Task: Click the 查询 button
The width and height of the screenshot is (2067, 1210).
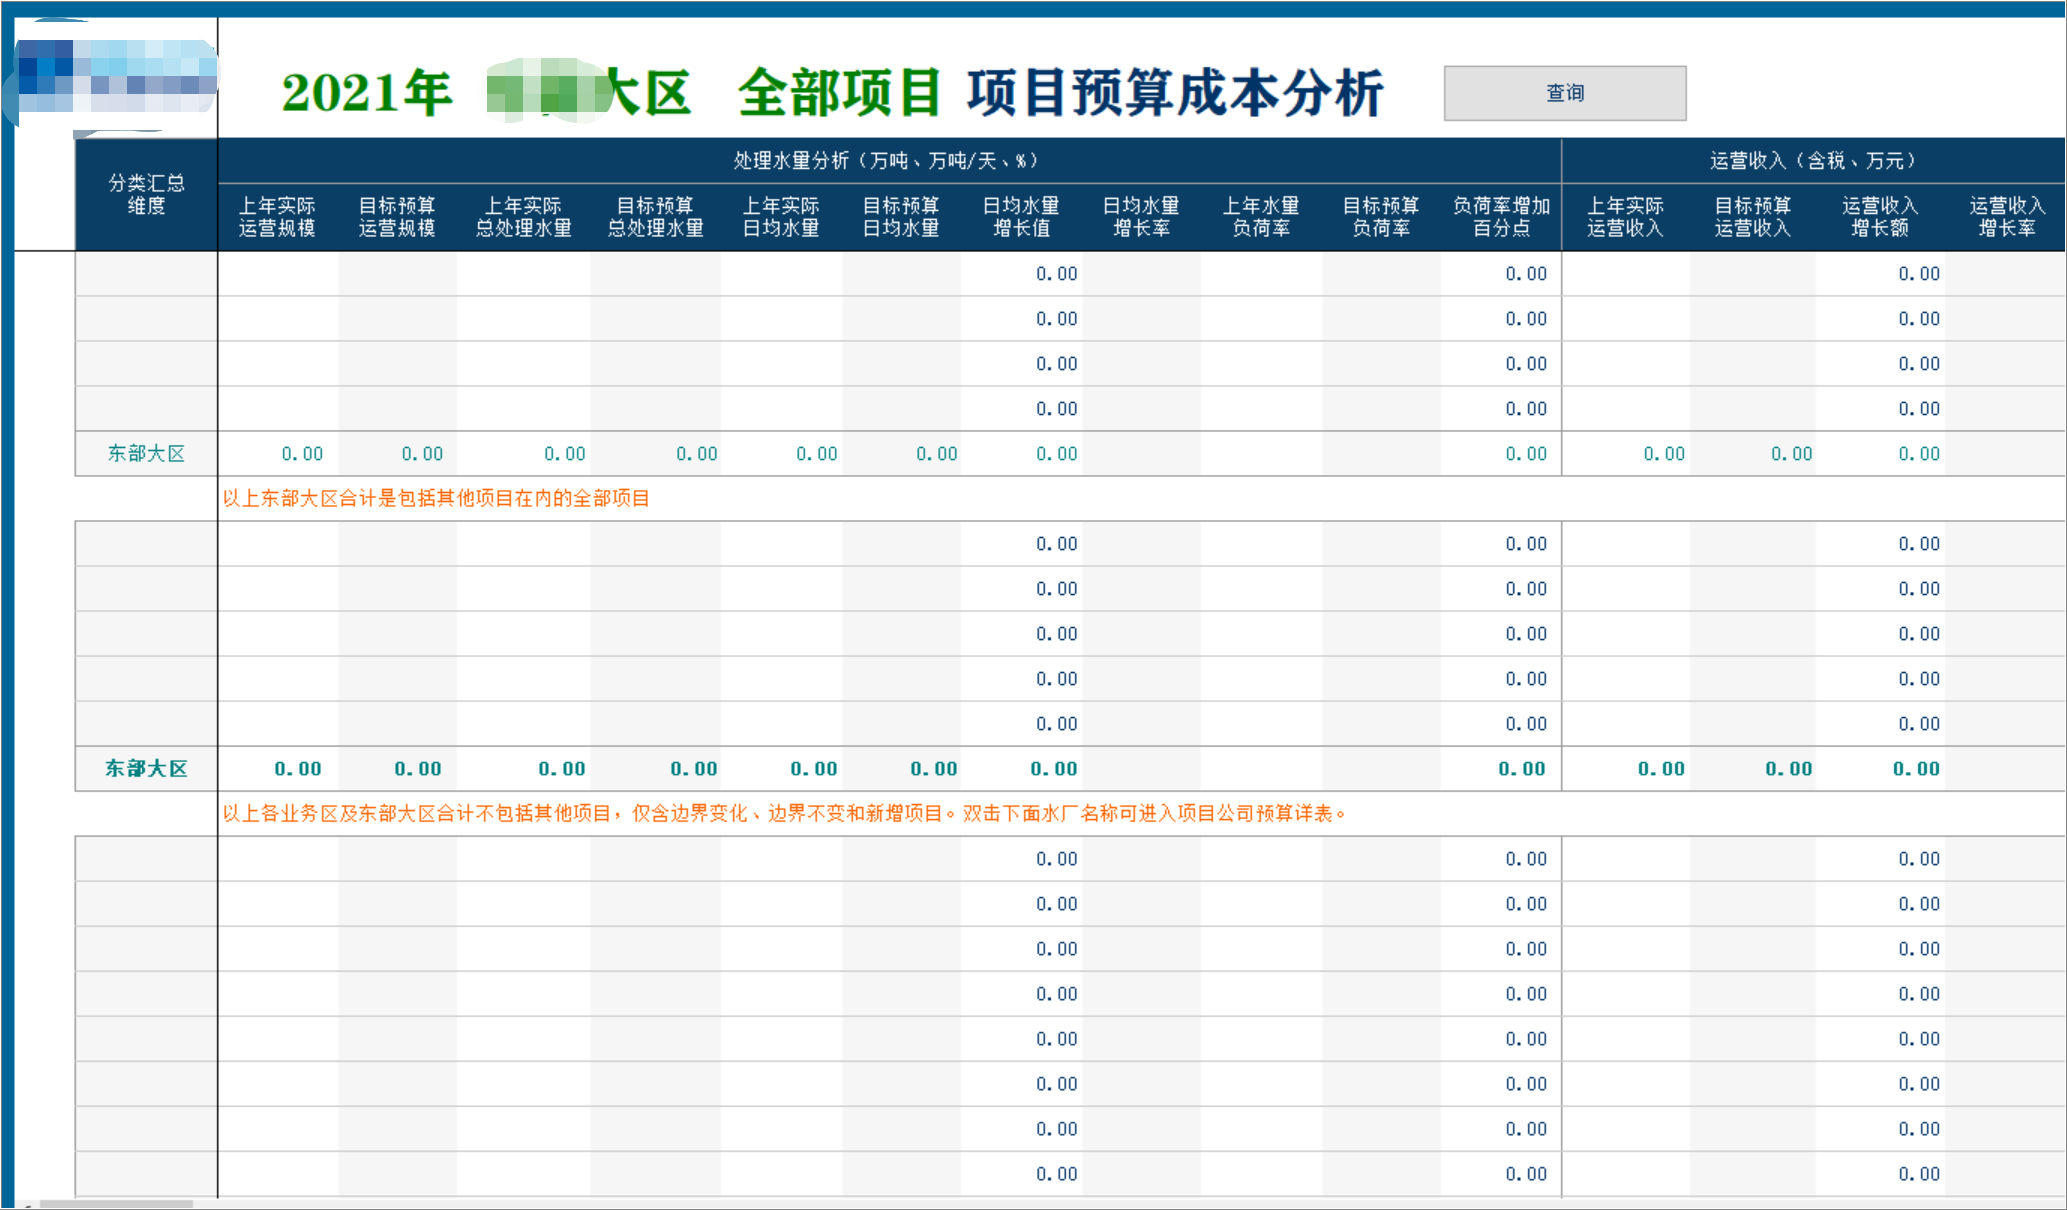Action: [1565, 93]
